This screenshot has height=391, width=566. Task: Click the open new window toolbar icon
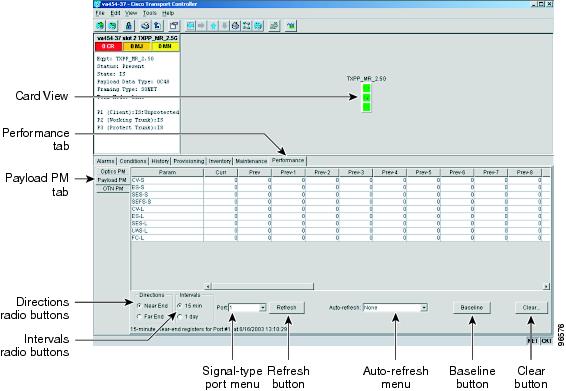pyautogui.click(x=174, y=26)
